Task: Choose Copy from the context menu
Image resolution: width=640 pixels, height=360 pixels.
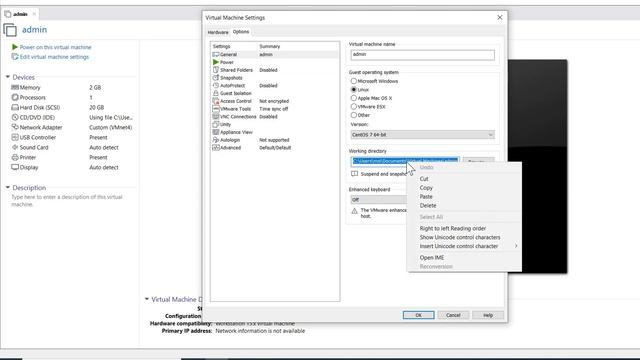Action: coord(464,188)
